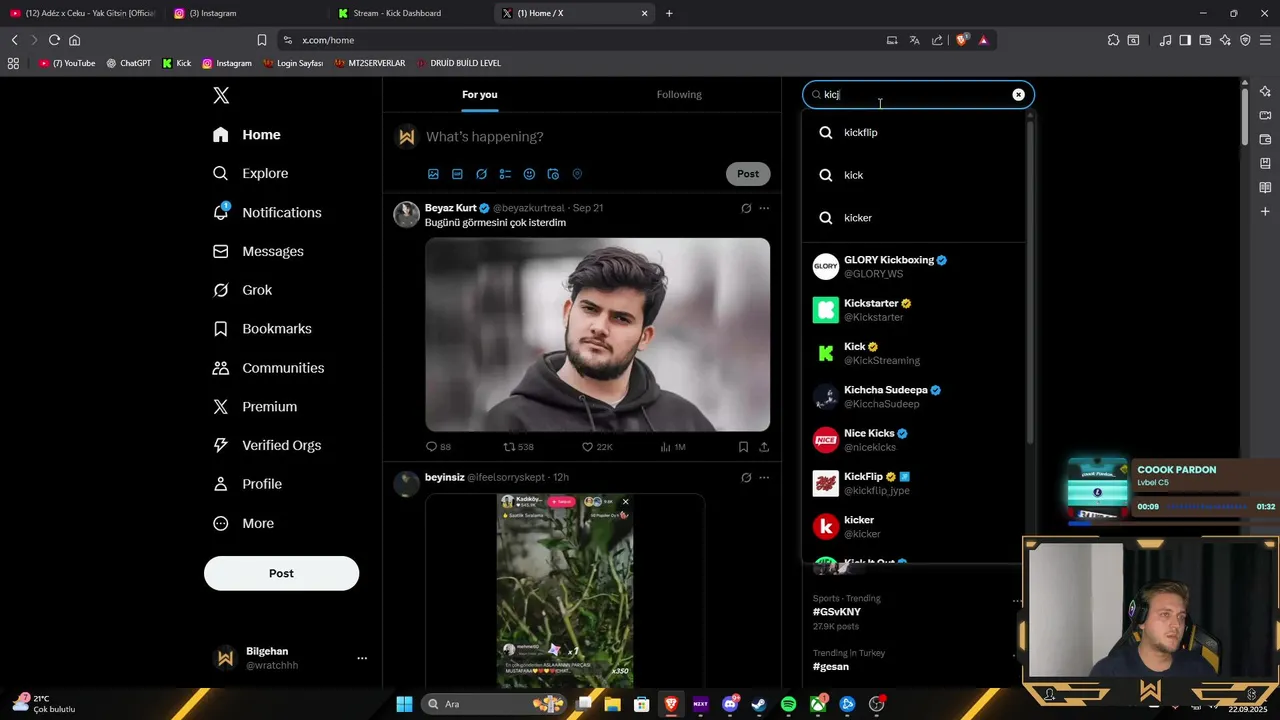Open Profile in the sidebar
The height and width of the screenshot is (720, 1280).
click(x=247, y=484)
